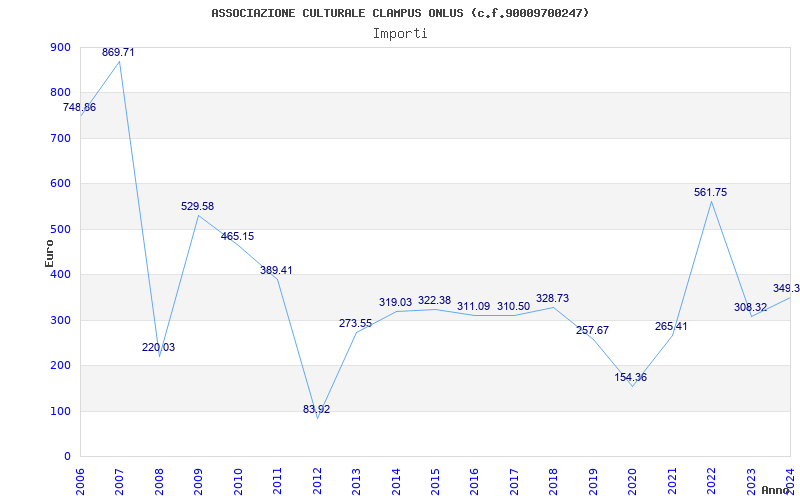
Task: Click the 265.41 value label
Action: pyautogui.click(x=671, y=327)
